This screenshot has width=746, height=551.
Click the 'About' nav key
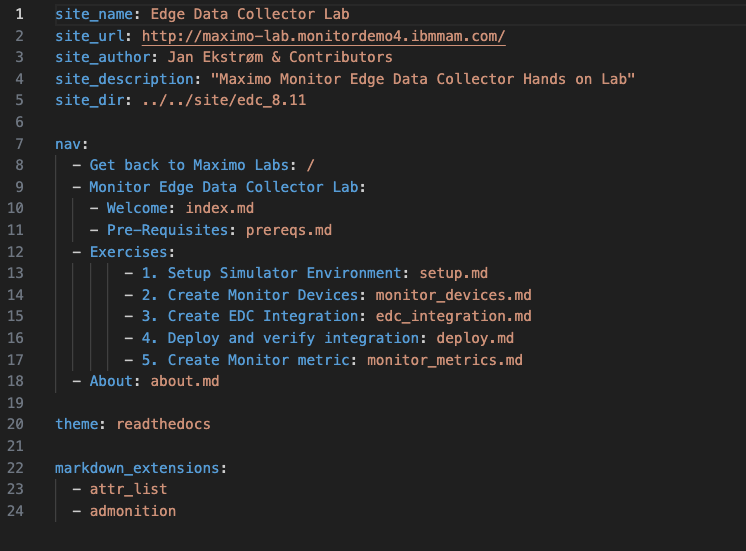(111, 381)
